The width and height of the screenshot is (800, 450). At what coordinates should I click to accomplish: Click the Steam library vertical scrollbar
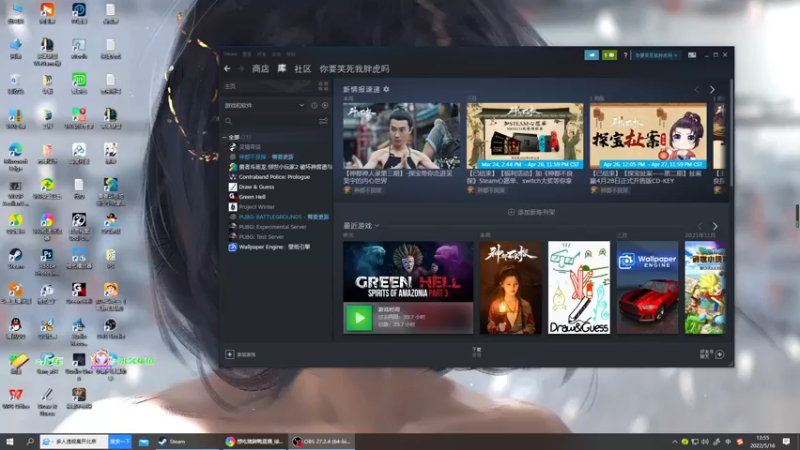tap(732, 133)
